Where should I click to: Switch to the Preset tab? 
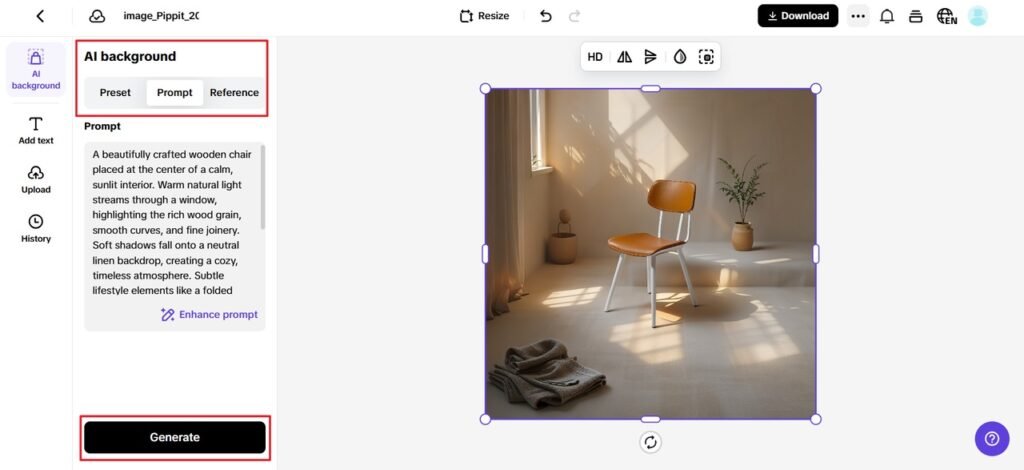click(x=115, y=93)
